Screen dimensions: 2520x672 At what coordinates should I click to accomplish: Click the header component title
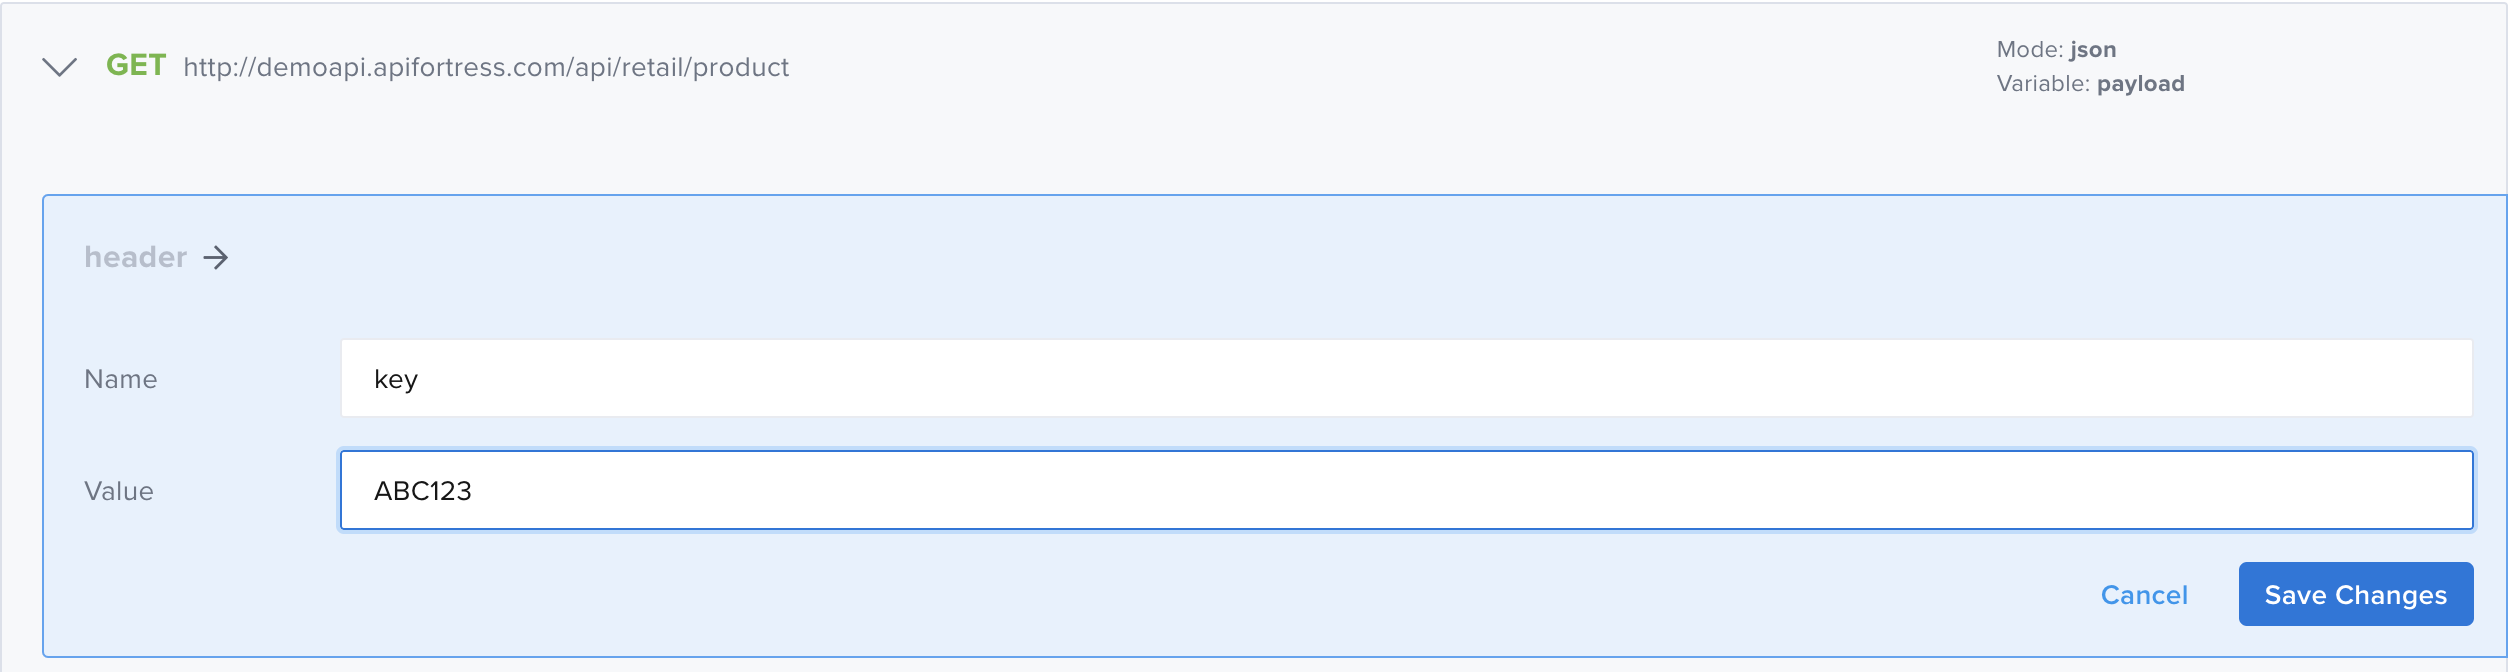click(135, 258)
